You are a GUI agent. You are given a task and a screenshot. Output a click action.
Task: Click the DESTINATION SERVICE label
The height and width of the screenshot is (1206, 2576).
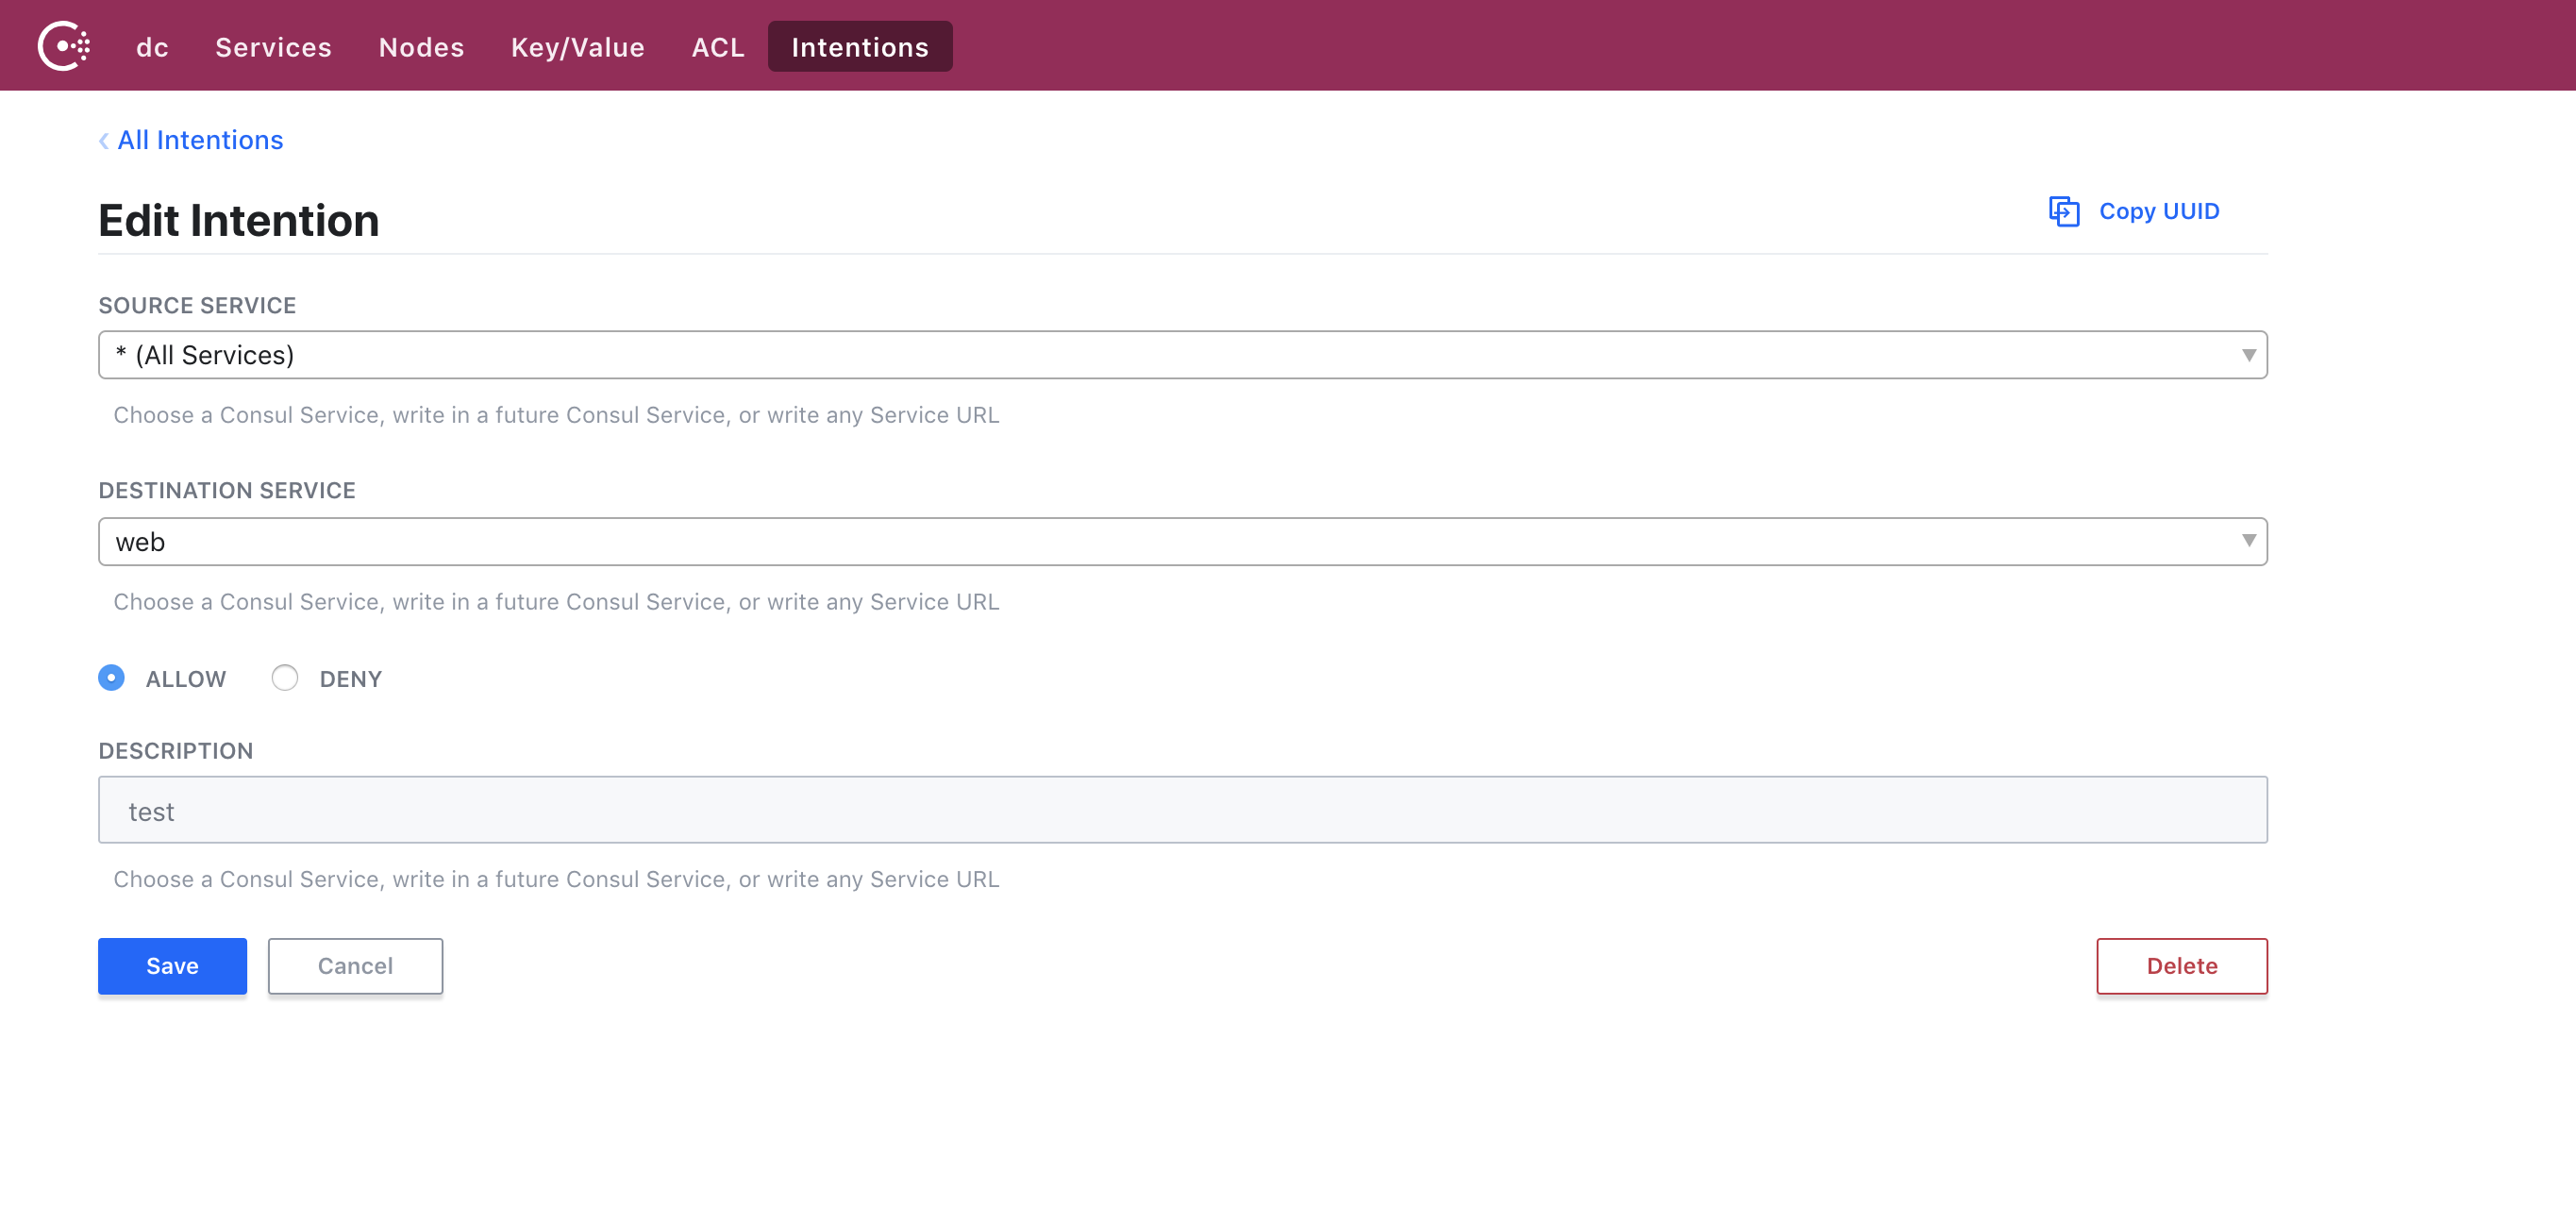tap(227, 490)
